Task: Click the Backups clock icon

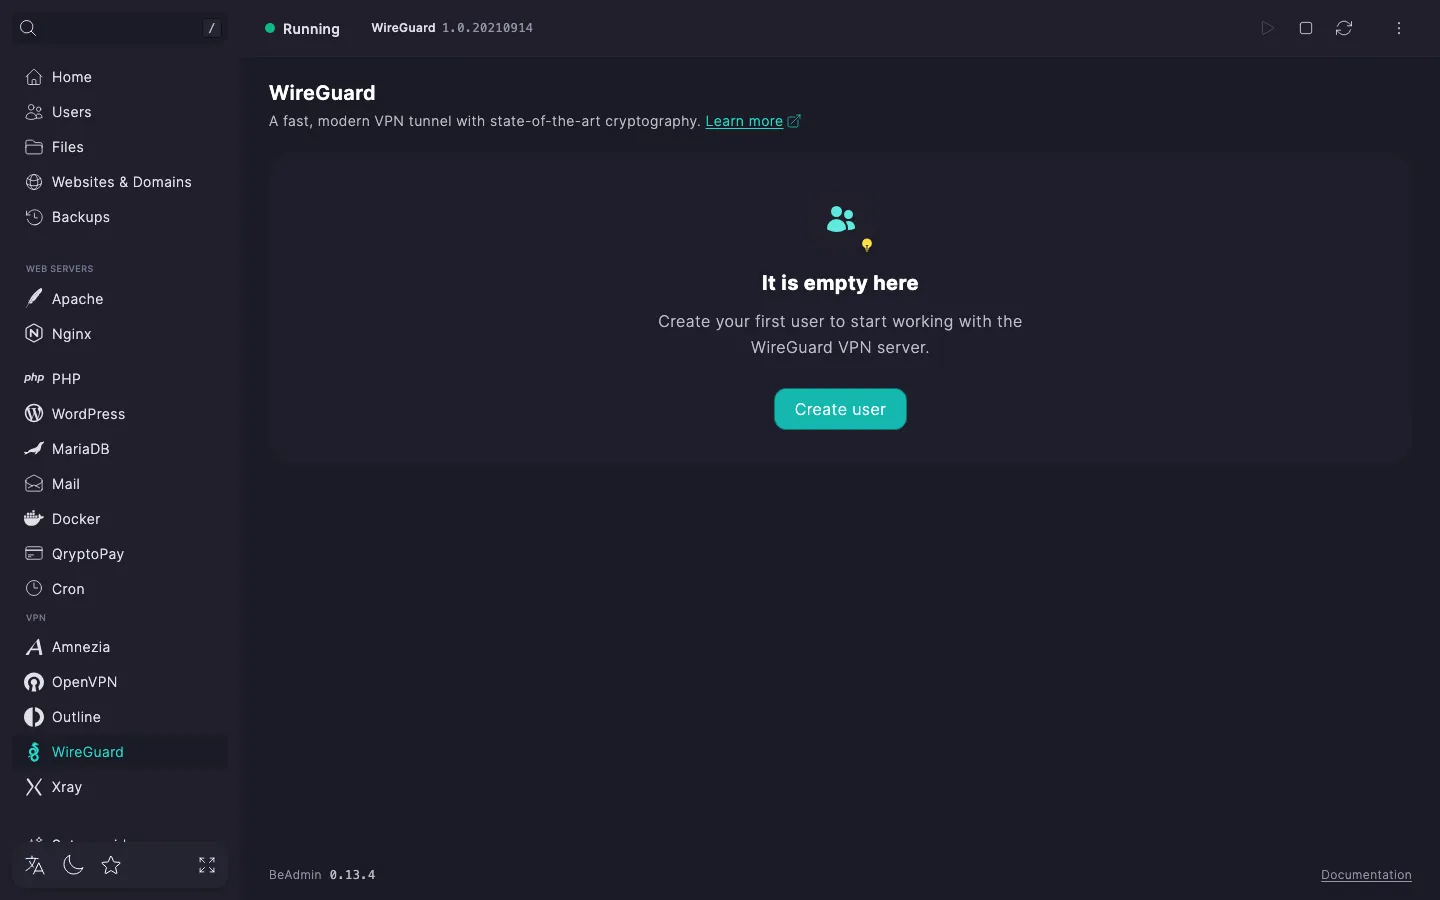Action: pos(34,217)
